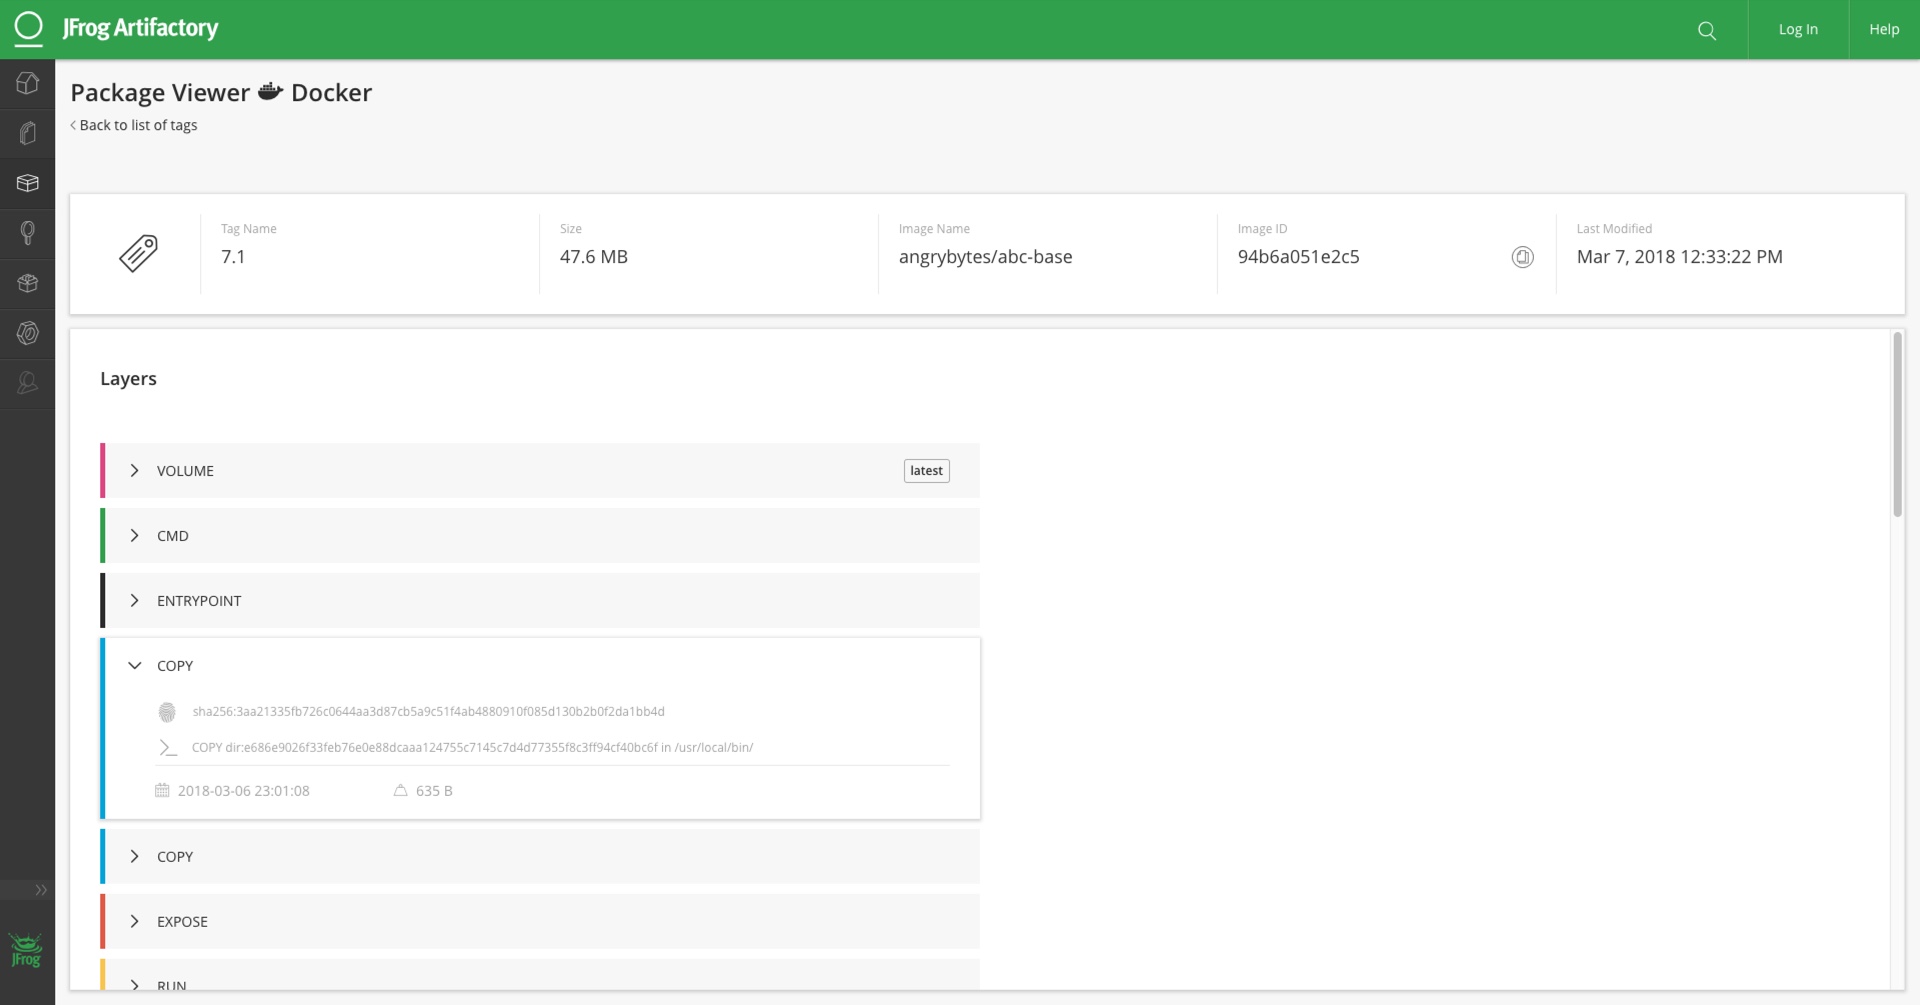The width and height of the screenshot is (1920, 1005).
Task: Open the Home sidebar icon
Action: coord(27,83)
